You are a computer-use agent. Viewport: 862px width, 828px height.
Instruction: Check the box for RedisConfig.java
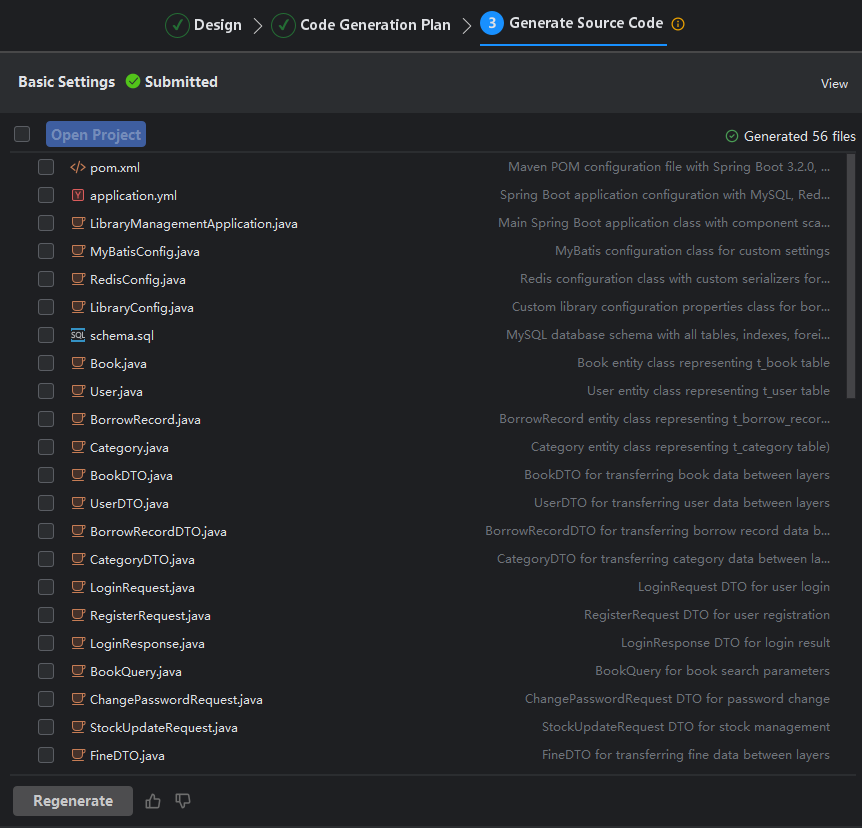tap(46, 279)
